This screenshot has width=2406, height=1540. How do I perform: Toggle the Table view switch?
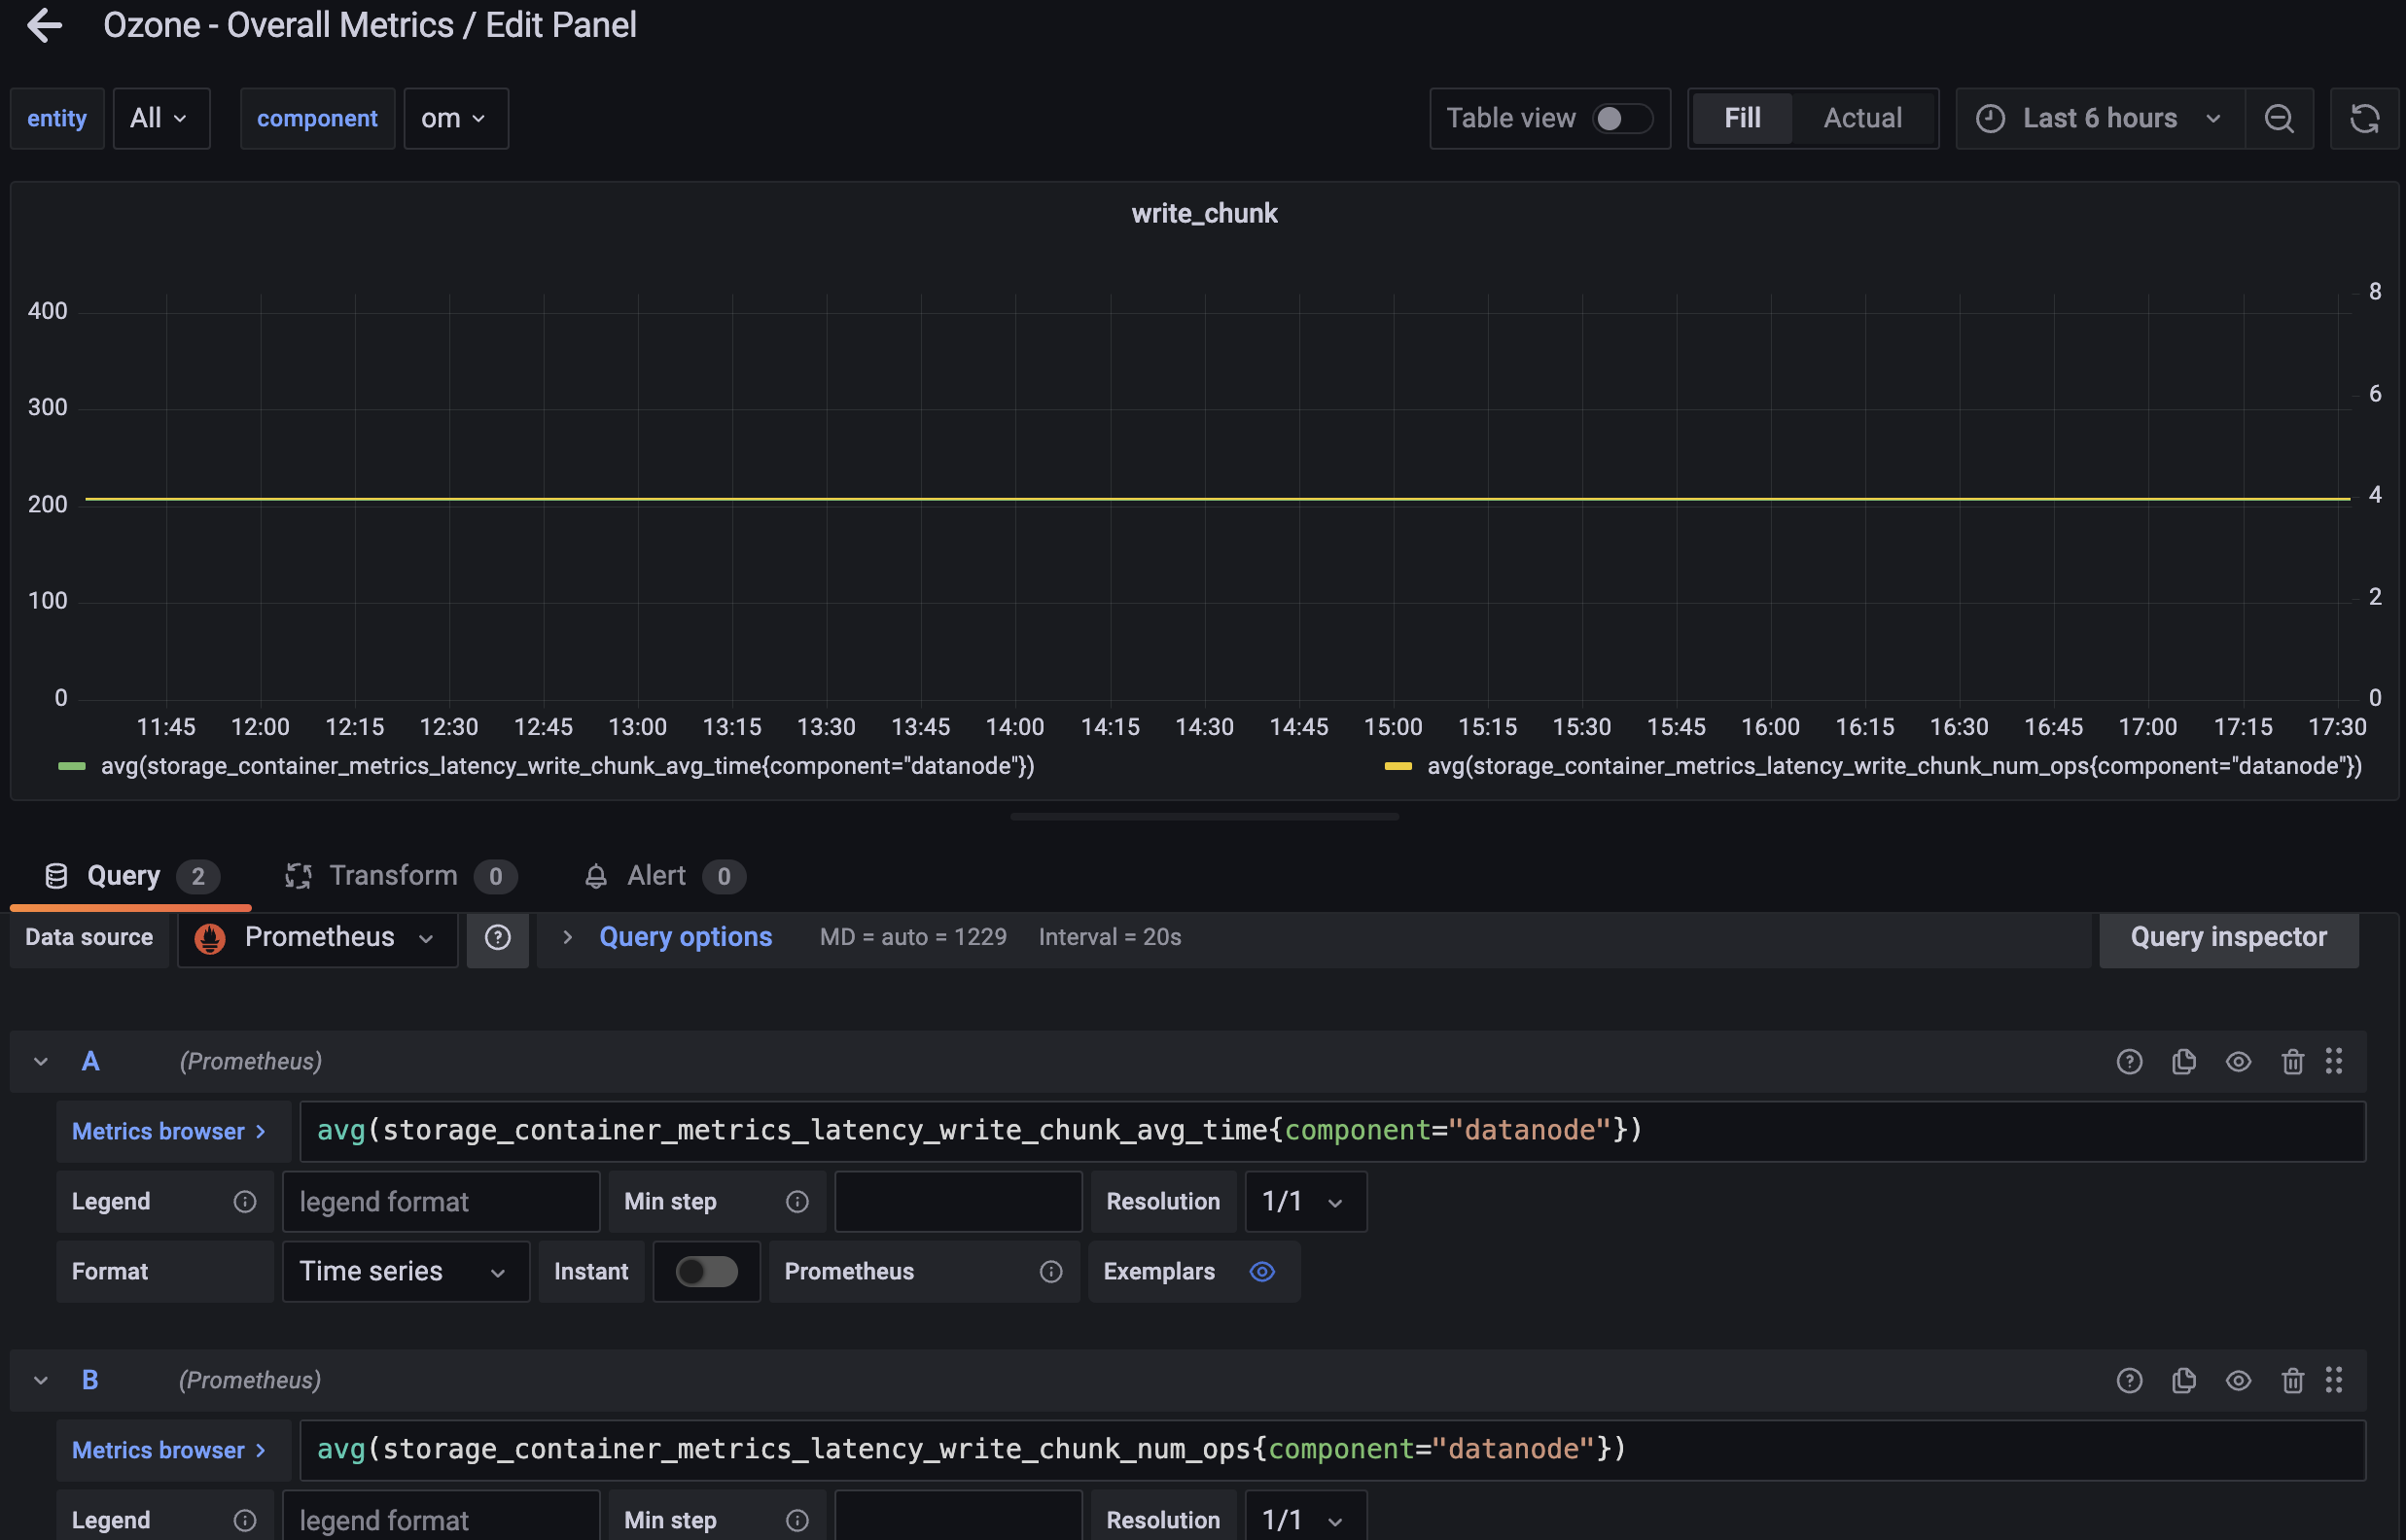tap(1621, 118)
